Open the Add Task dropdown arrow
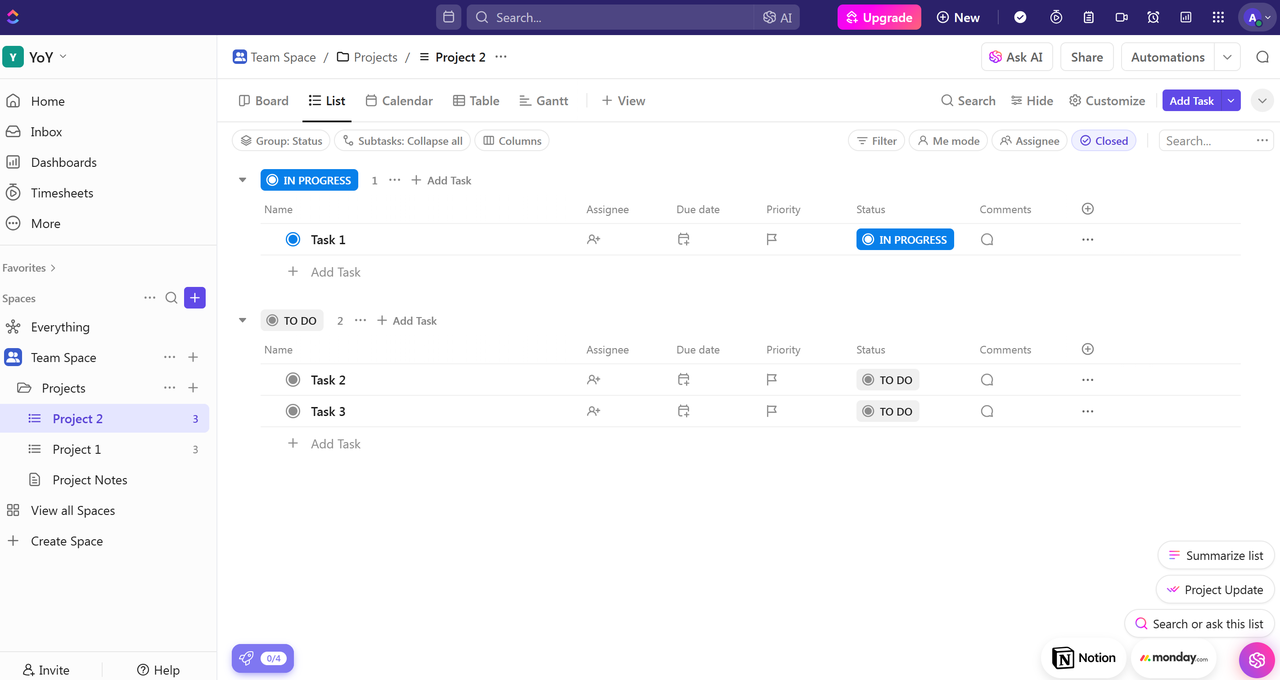Viewport: 1280px width, 680px height. [x=1232, y=101]
